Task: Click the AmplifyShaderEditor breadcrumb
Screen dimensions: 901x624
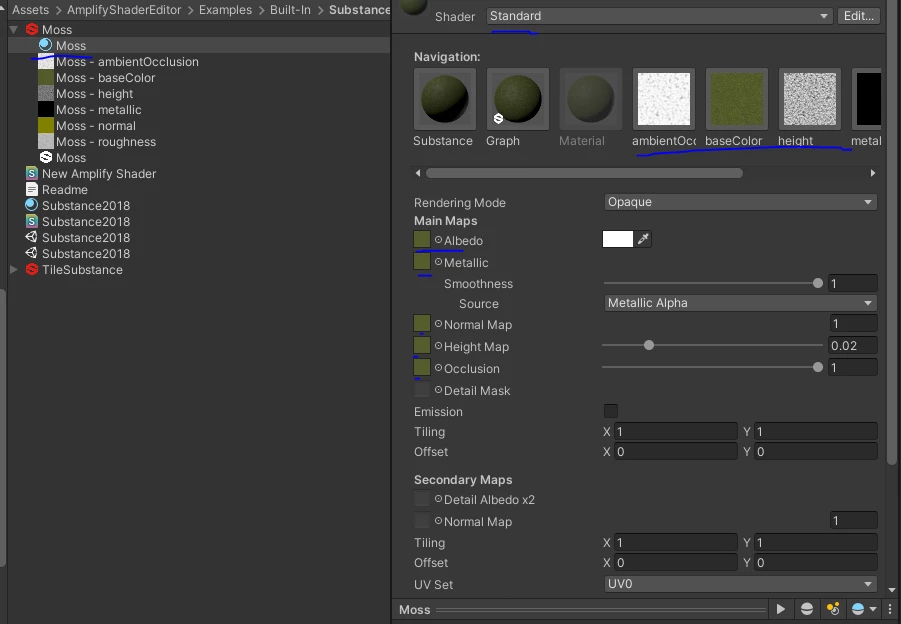Action: coord(124,10)
